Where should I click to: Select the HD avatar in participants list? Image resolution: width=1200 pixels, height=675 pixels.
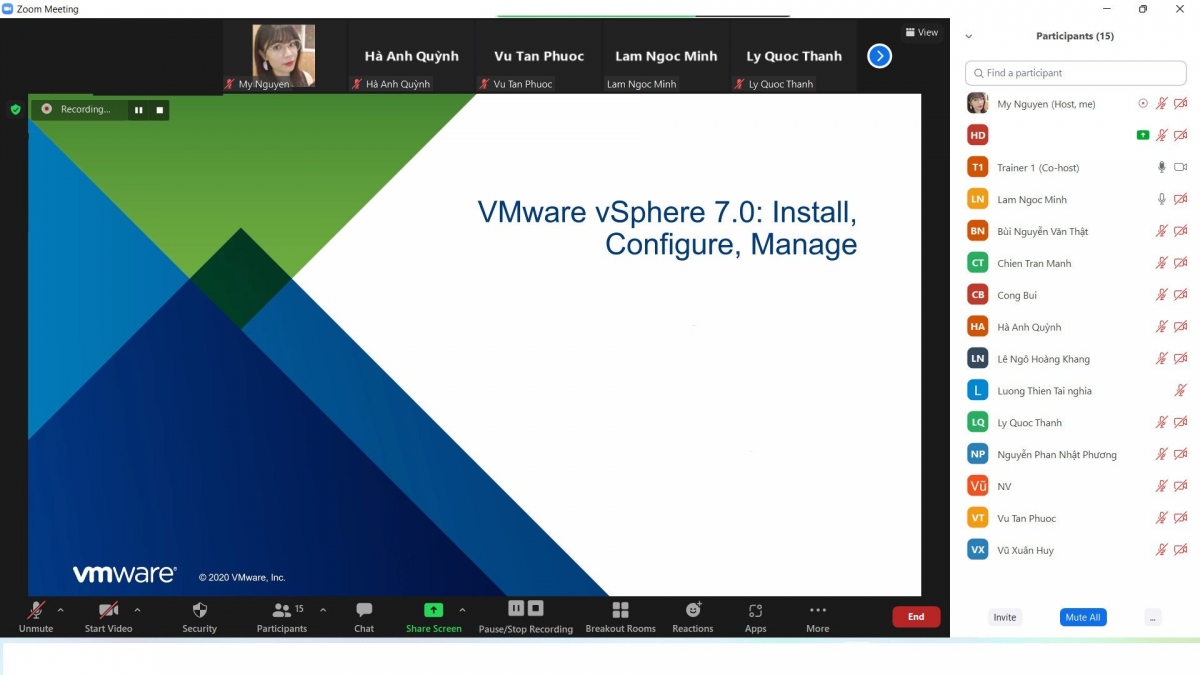click(x=978, y=135)
